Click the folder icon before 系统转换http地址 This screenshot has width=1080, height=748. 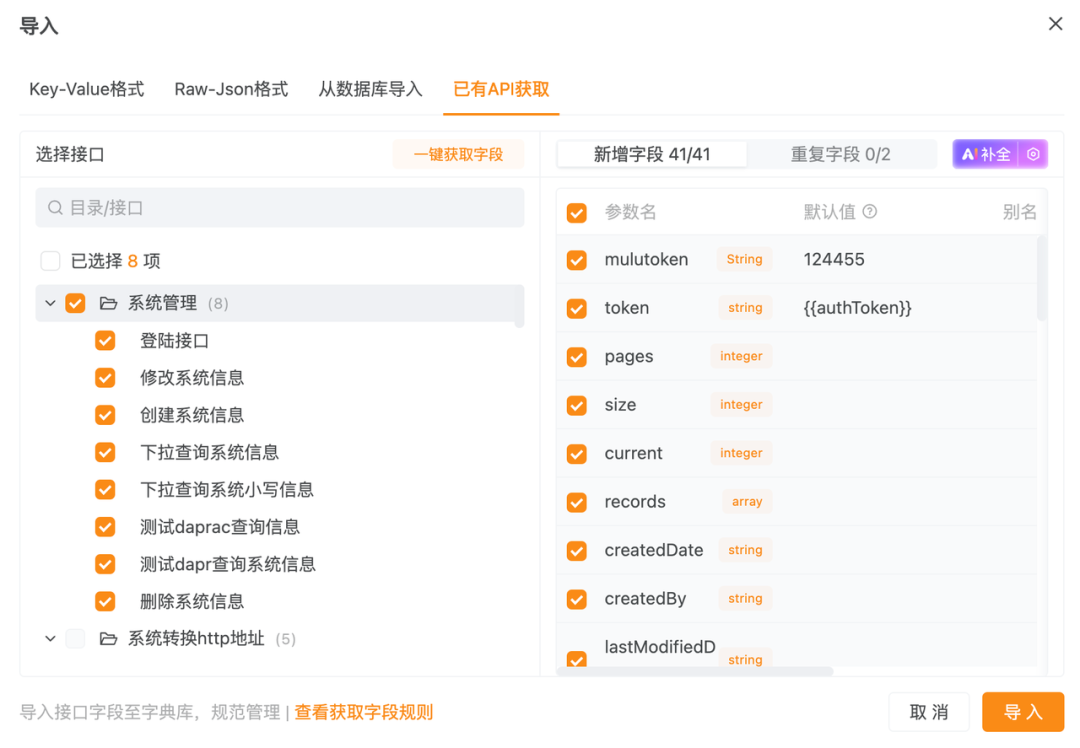pyautogui.click(x=109, y=638)
